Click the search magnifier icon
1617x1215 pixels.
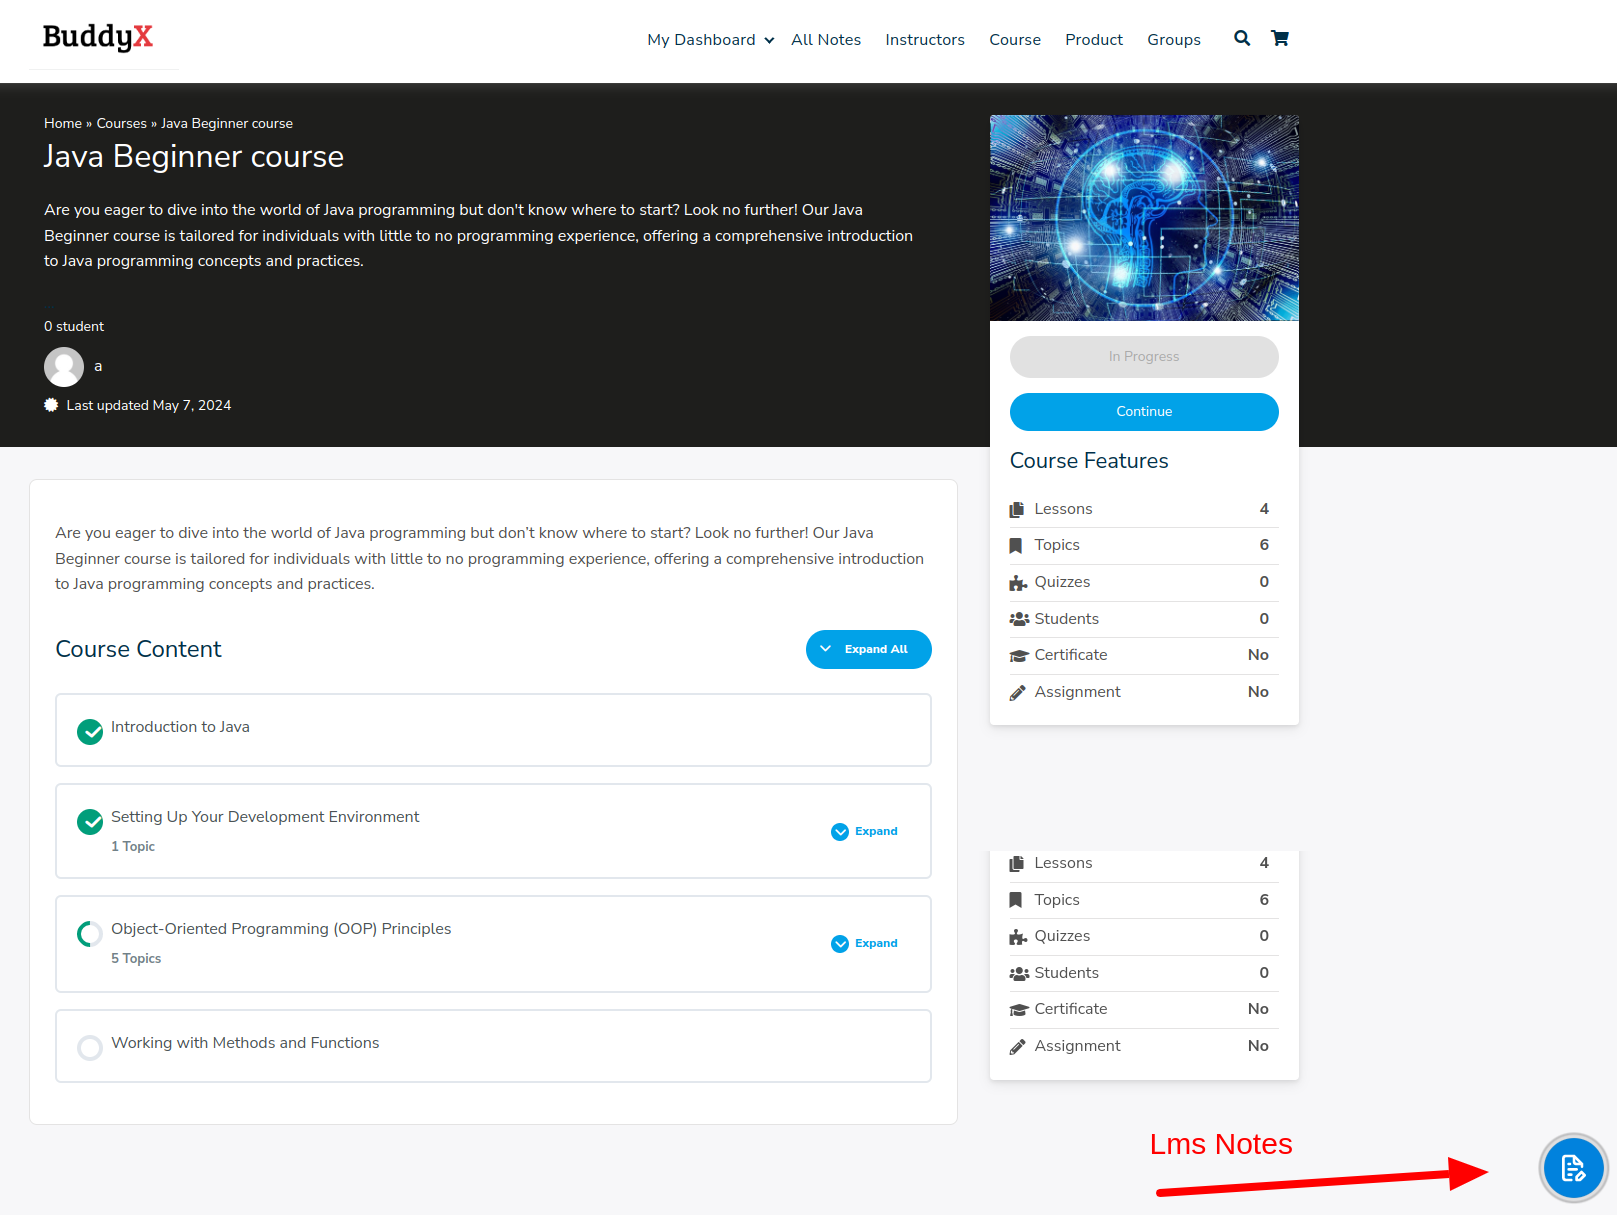click(x=1241, y=39)
